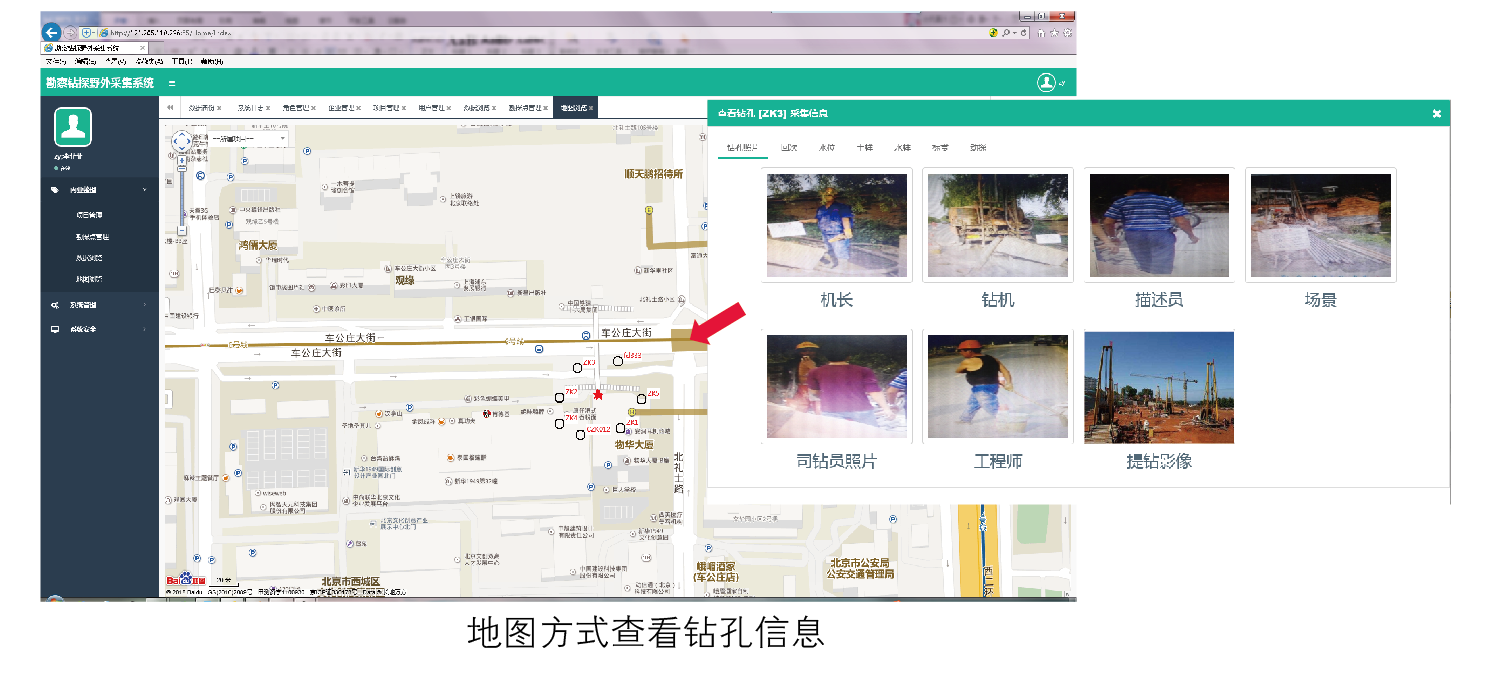Expand the gears-icon sidebar group chevron

(x=144, y=305)
